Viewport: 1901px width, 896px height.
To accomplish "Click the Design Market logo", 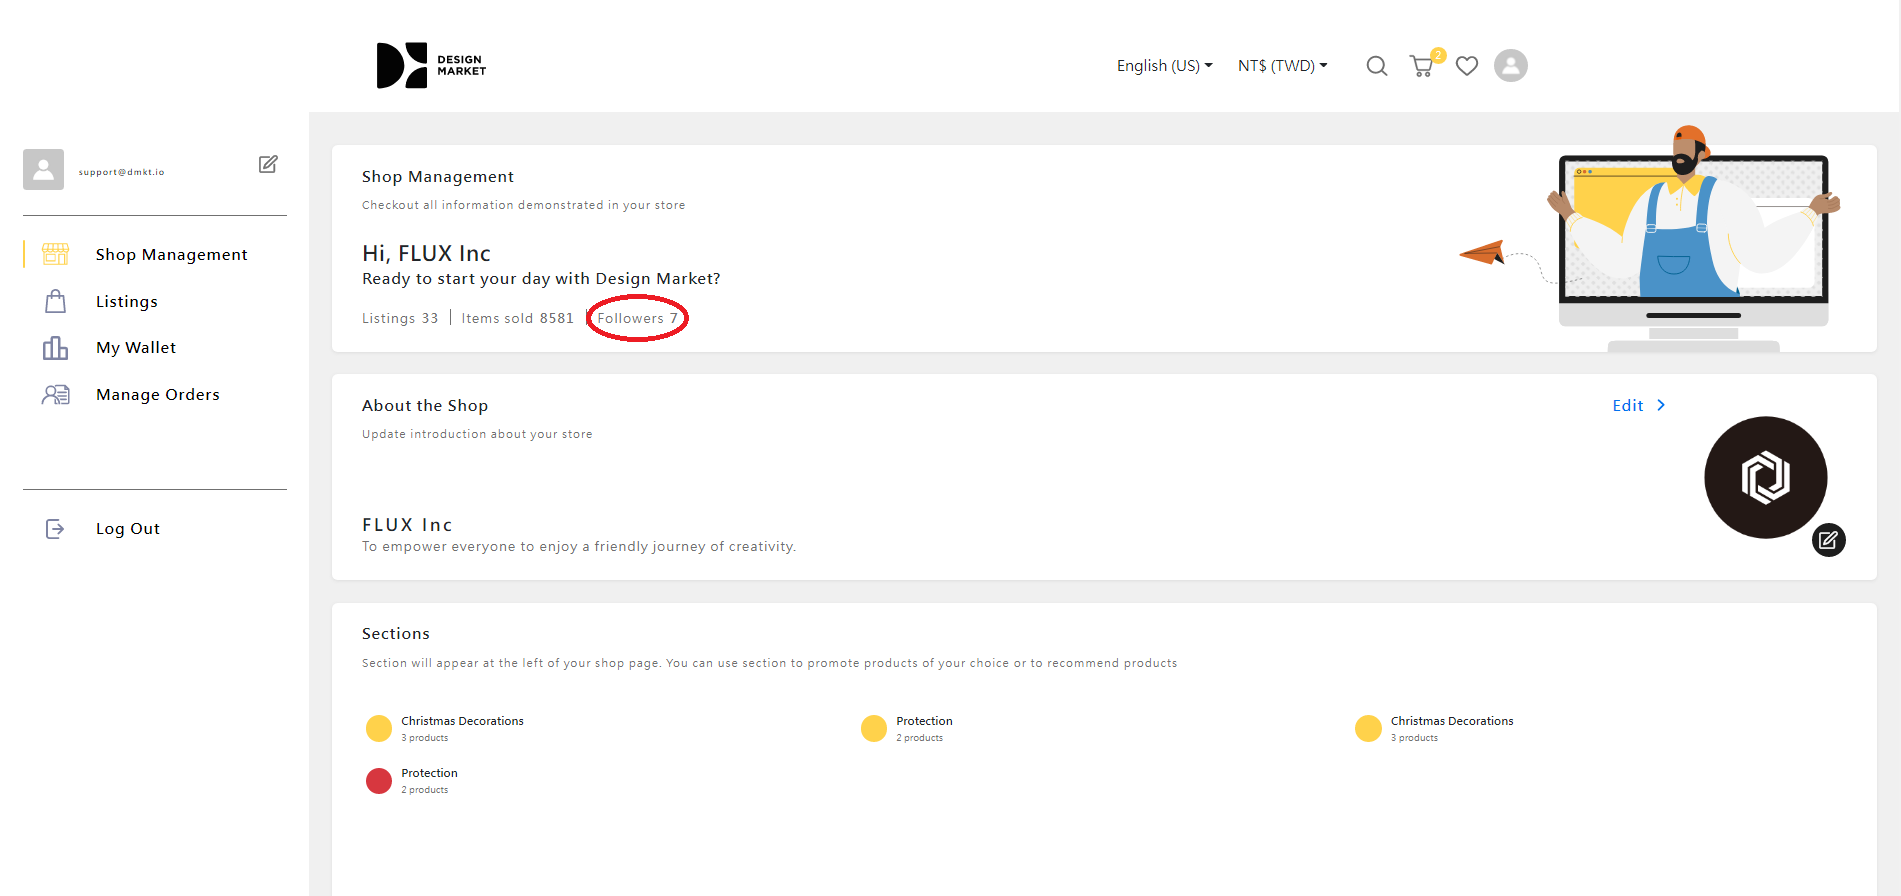I will point(431,66).
